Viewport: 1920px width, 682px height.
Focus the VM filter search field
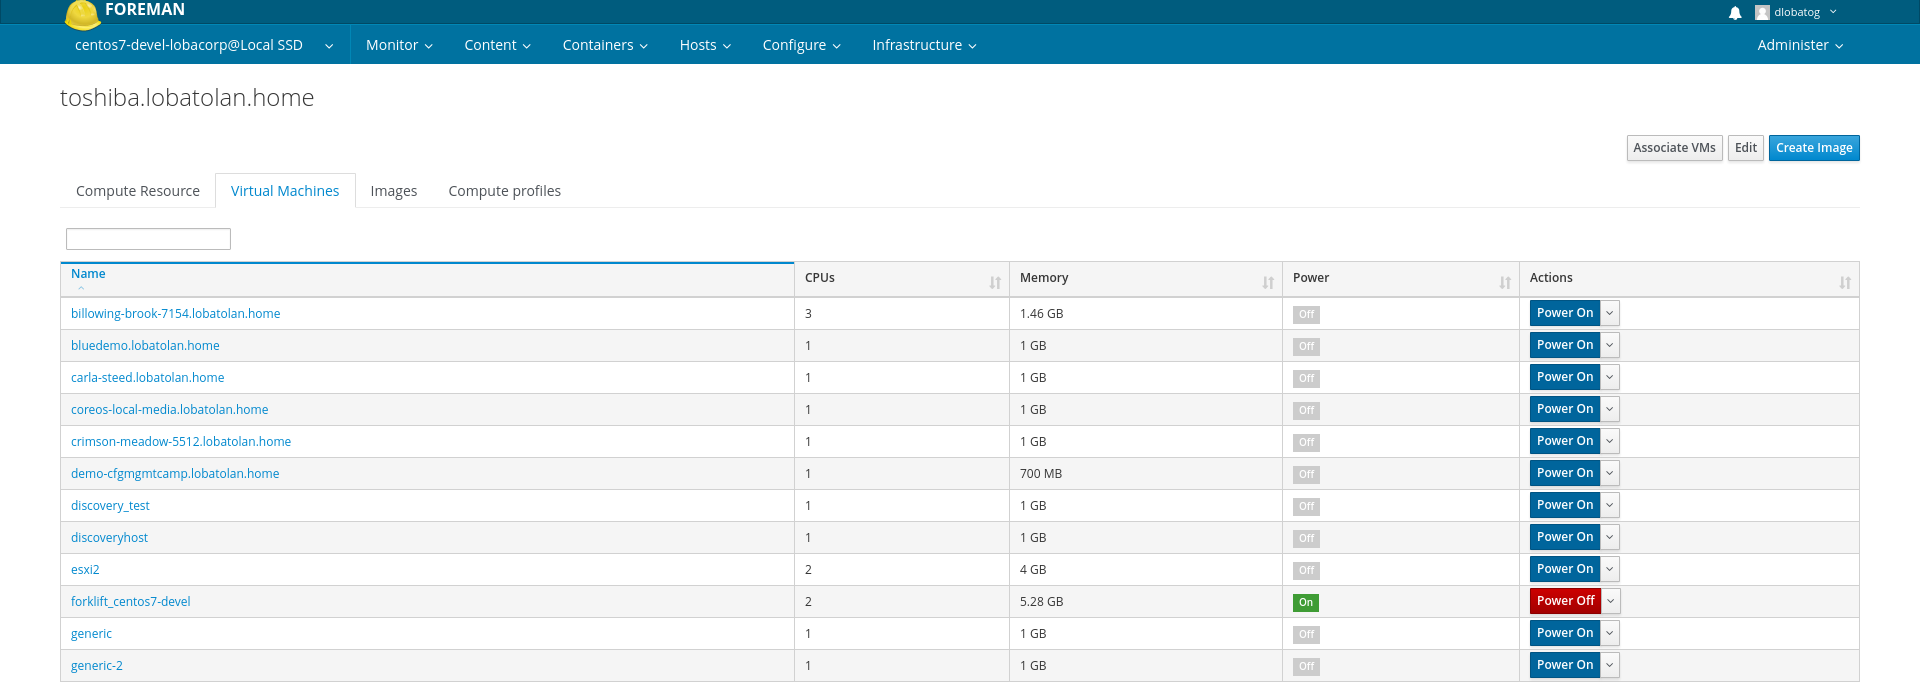[148, 239]
